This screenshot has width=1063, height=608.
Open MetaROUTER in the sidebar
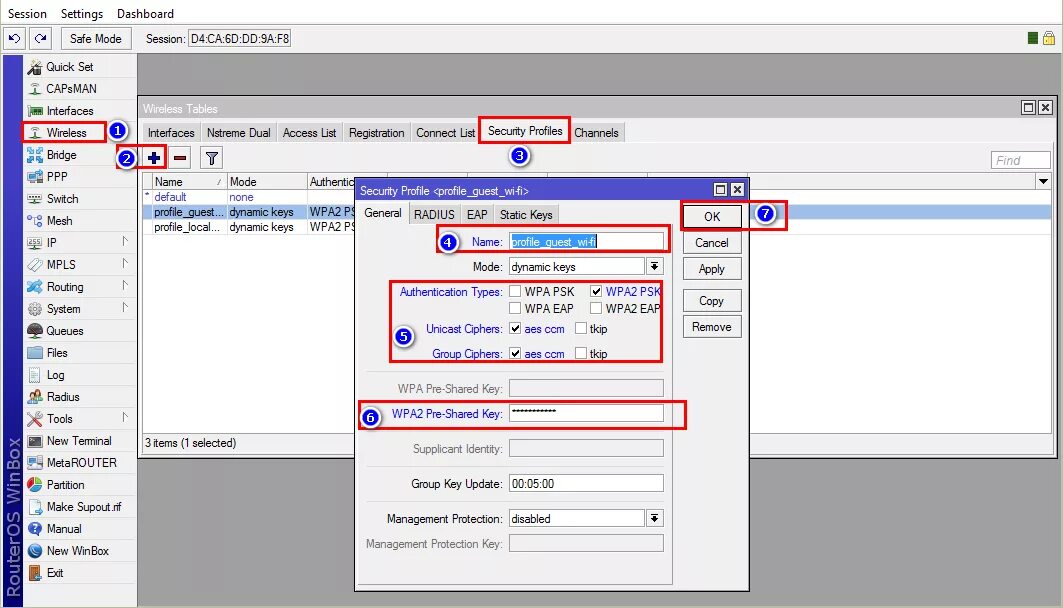pos(81,462)
